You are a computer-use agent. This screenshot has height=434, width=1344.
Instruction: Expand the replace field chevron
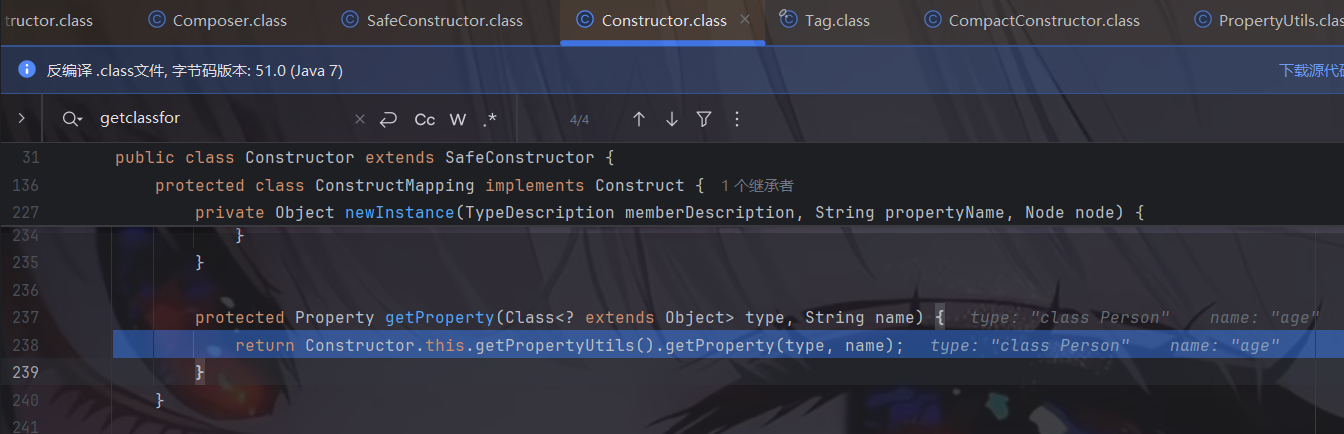21,118
